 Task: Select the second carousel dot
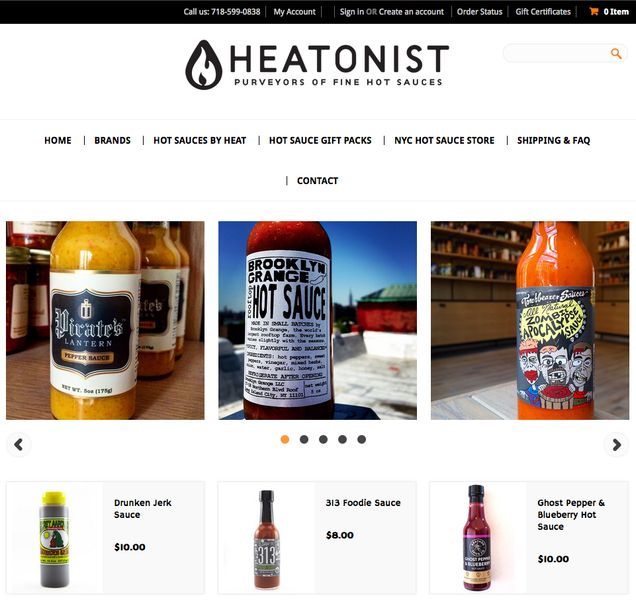[x=304, y=439]
